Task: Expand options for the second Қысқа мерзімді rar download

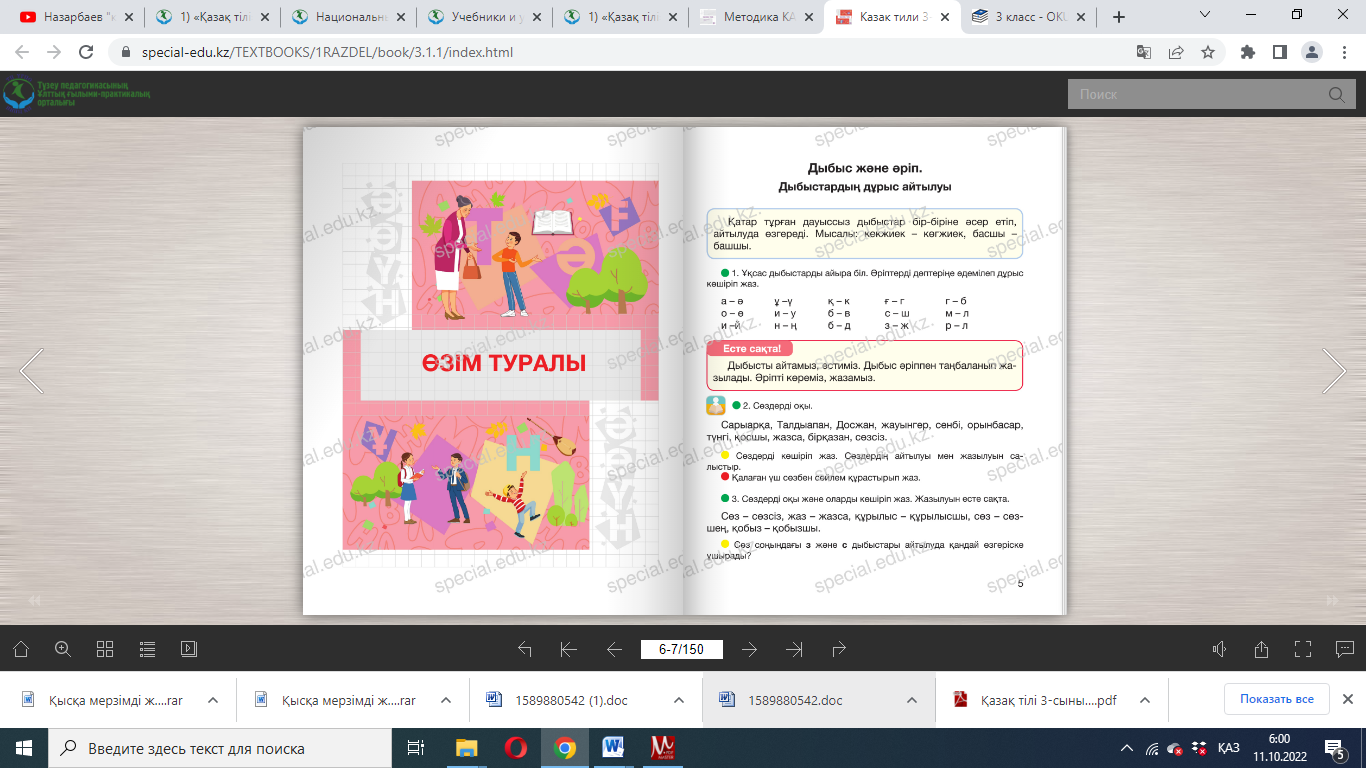Action: click(445, 700)
